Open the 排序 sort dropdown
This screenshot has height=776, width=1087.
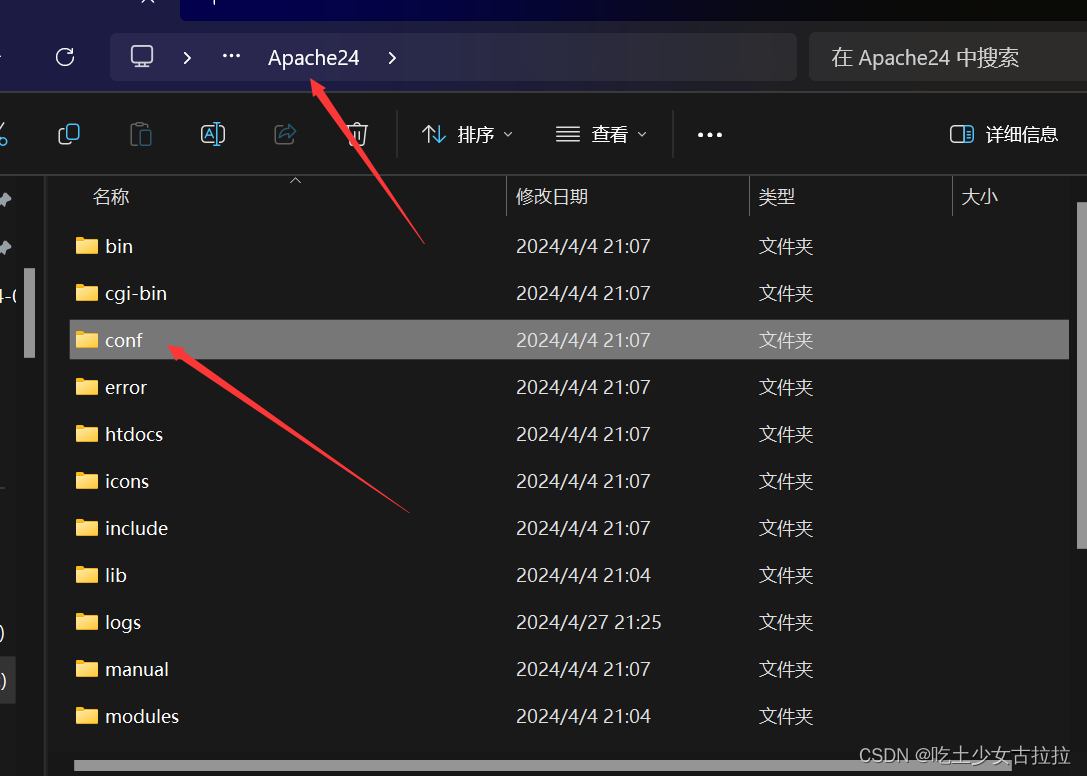(x=466, y=133)
